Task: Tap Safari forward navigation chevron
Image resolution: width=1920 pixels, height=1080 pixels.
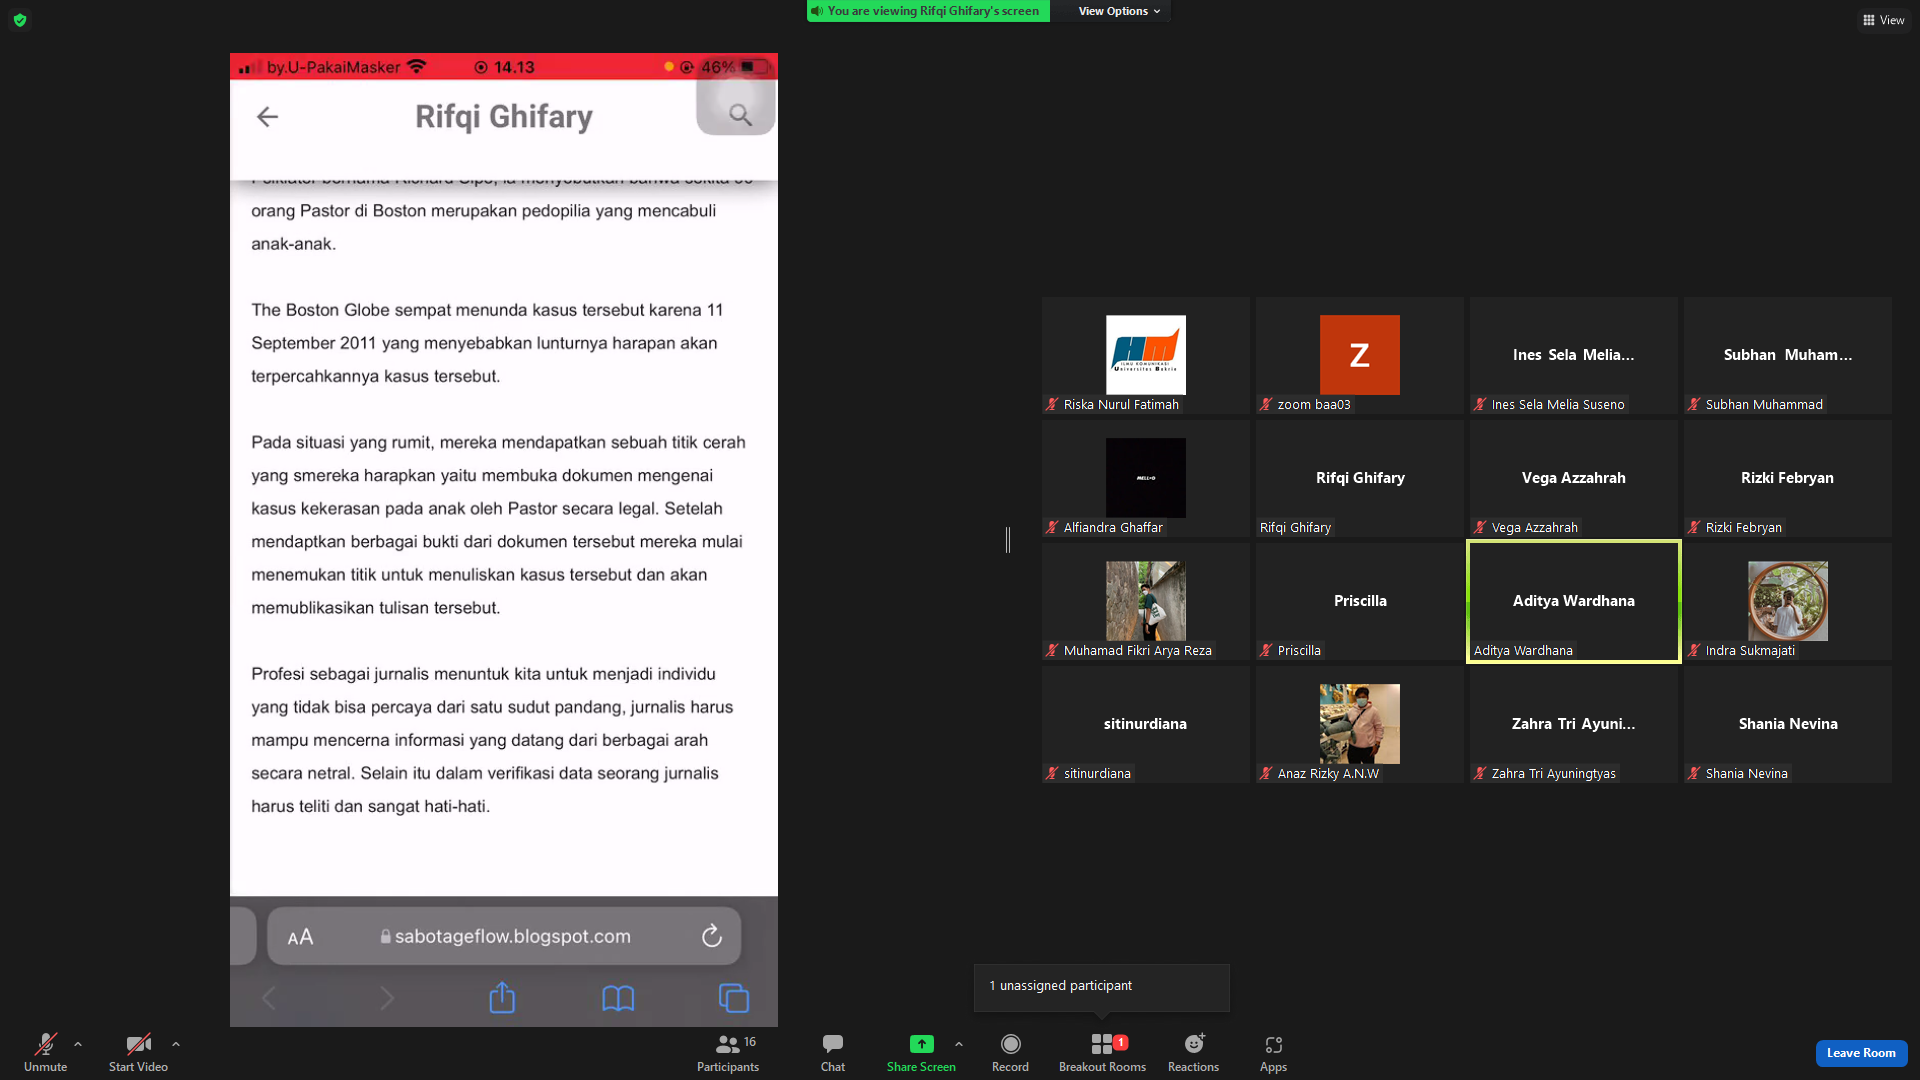Action: 387,998
